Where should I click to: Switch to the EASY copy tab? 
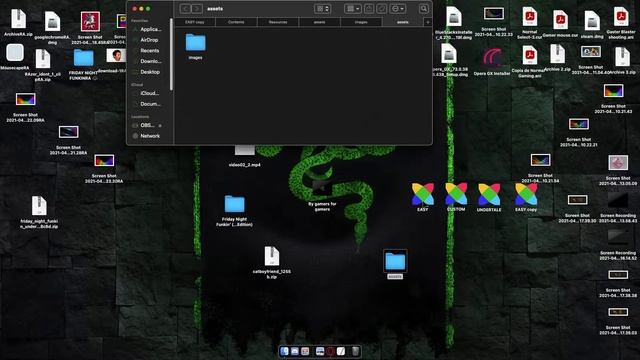pyautogui.click(x=195, y=22)
